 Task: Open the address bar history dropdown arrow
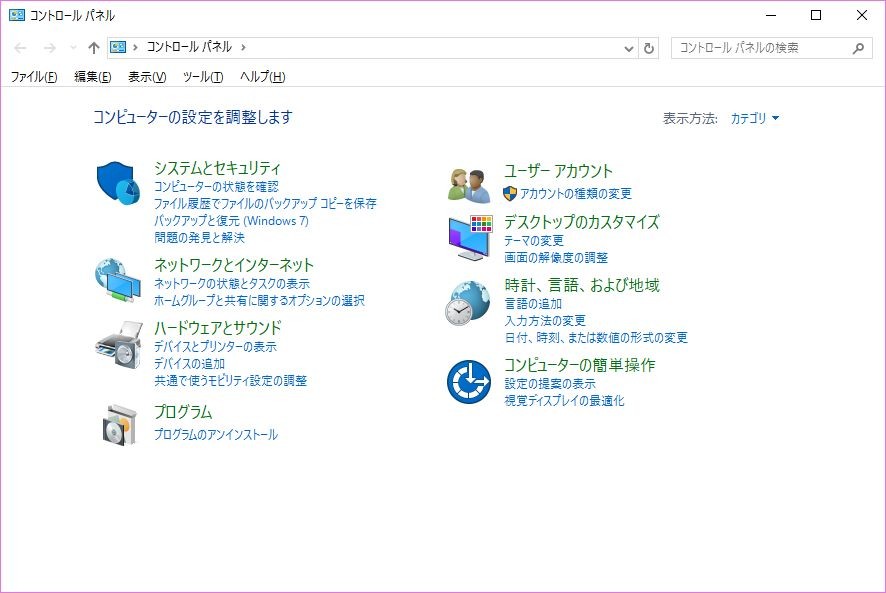629,48
